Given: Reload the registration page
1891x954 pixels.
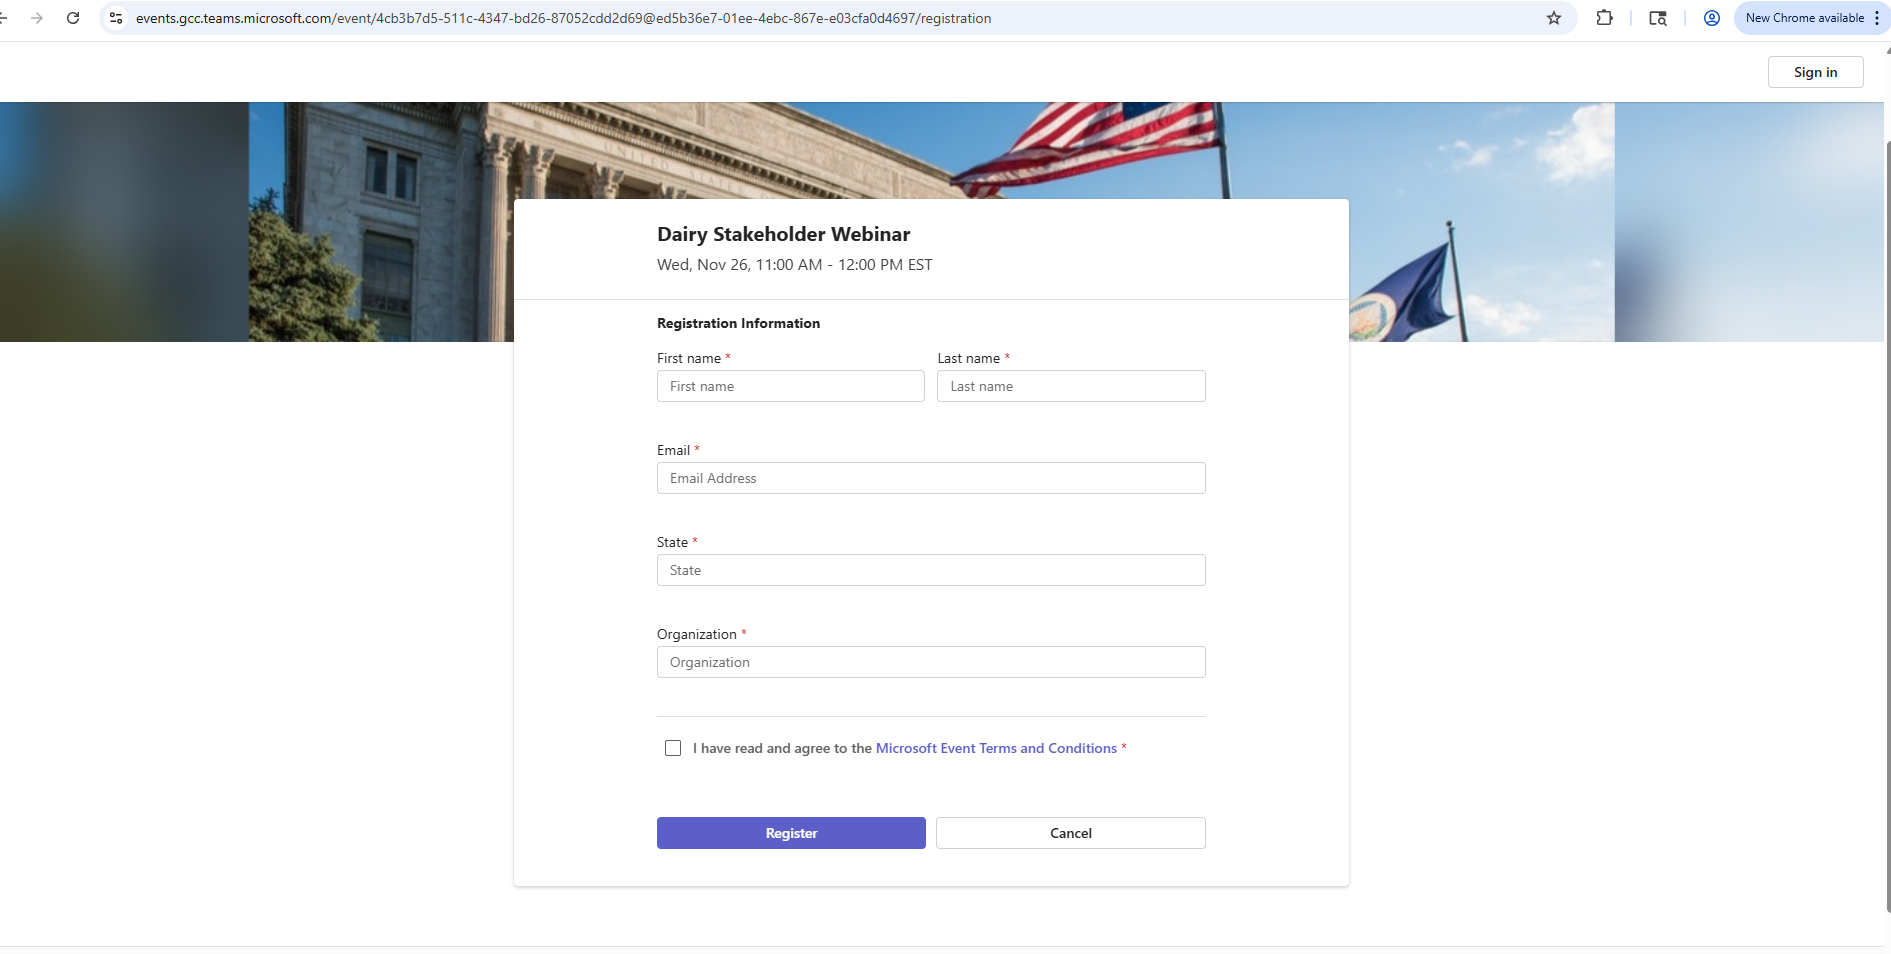Looking at the screenshot, I should (x=73, y=18).
